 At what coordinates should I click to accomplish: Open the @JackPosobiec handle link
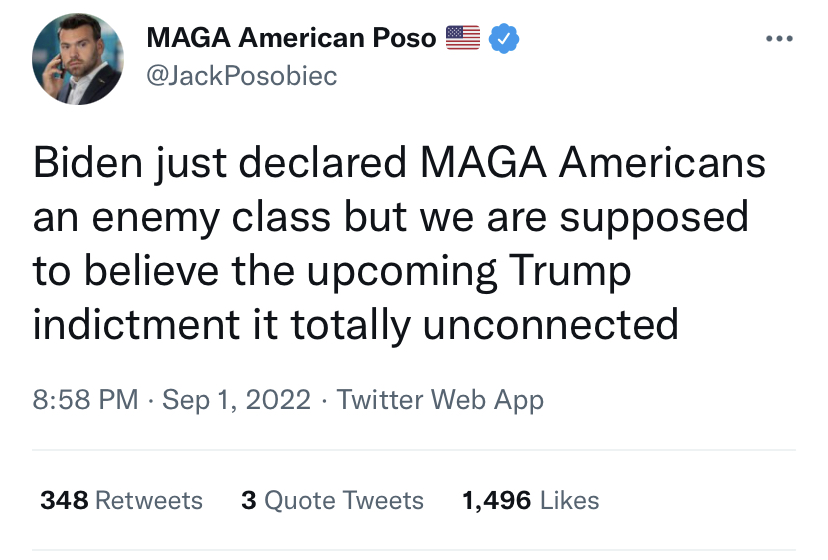coord(241,76)
